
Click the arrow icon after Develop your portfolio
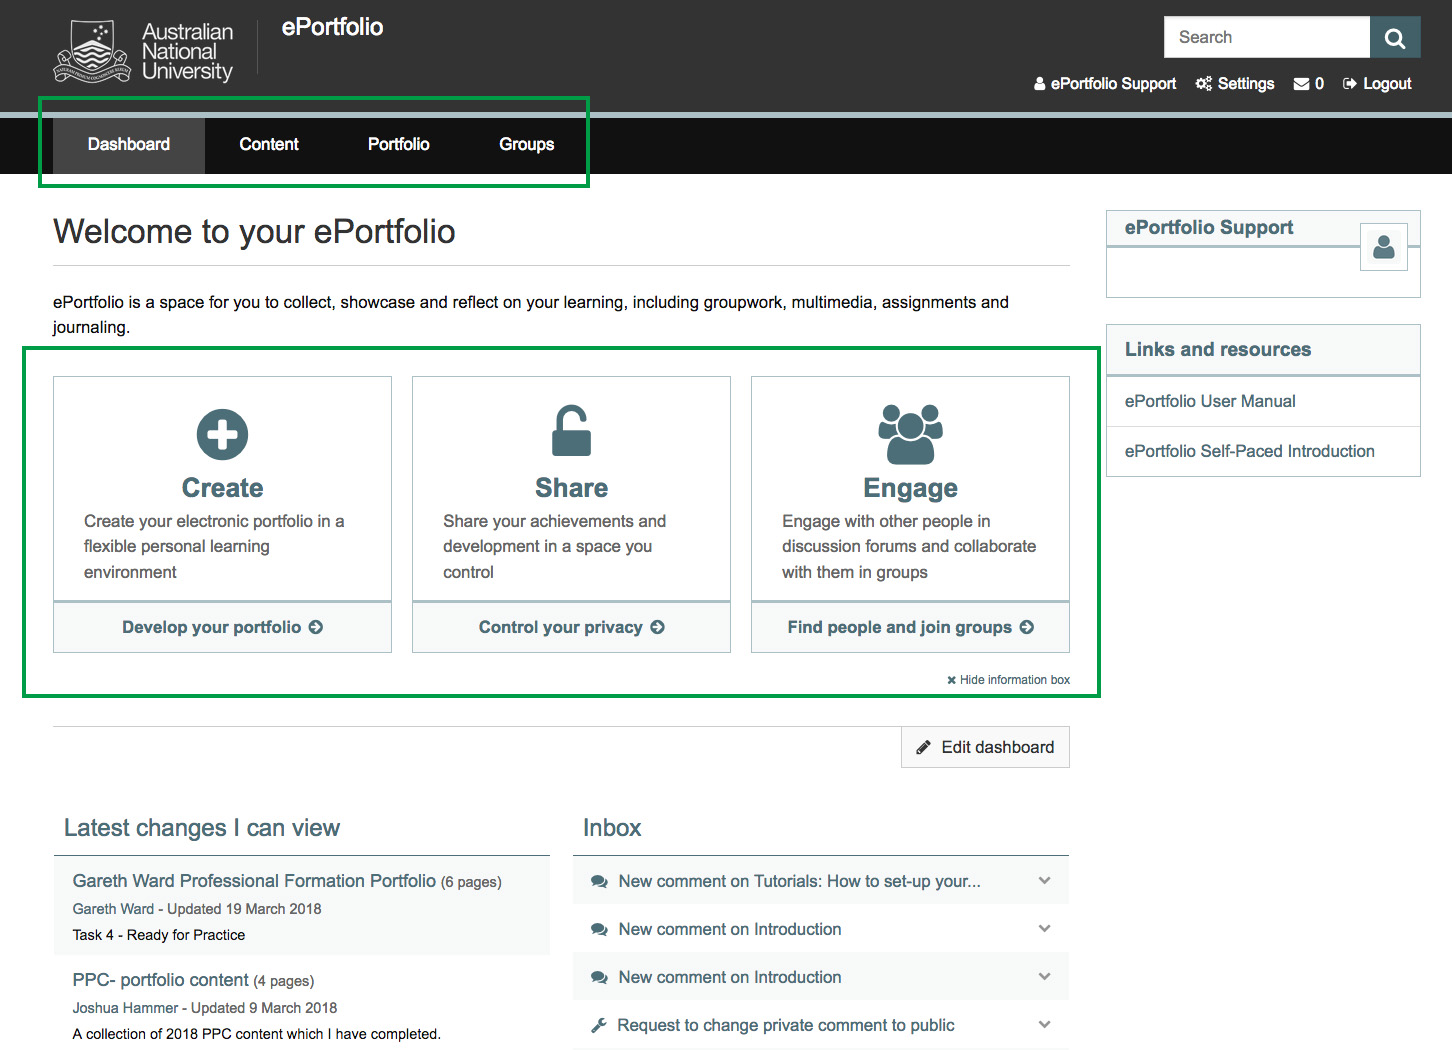click(x=316, y=627)
